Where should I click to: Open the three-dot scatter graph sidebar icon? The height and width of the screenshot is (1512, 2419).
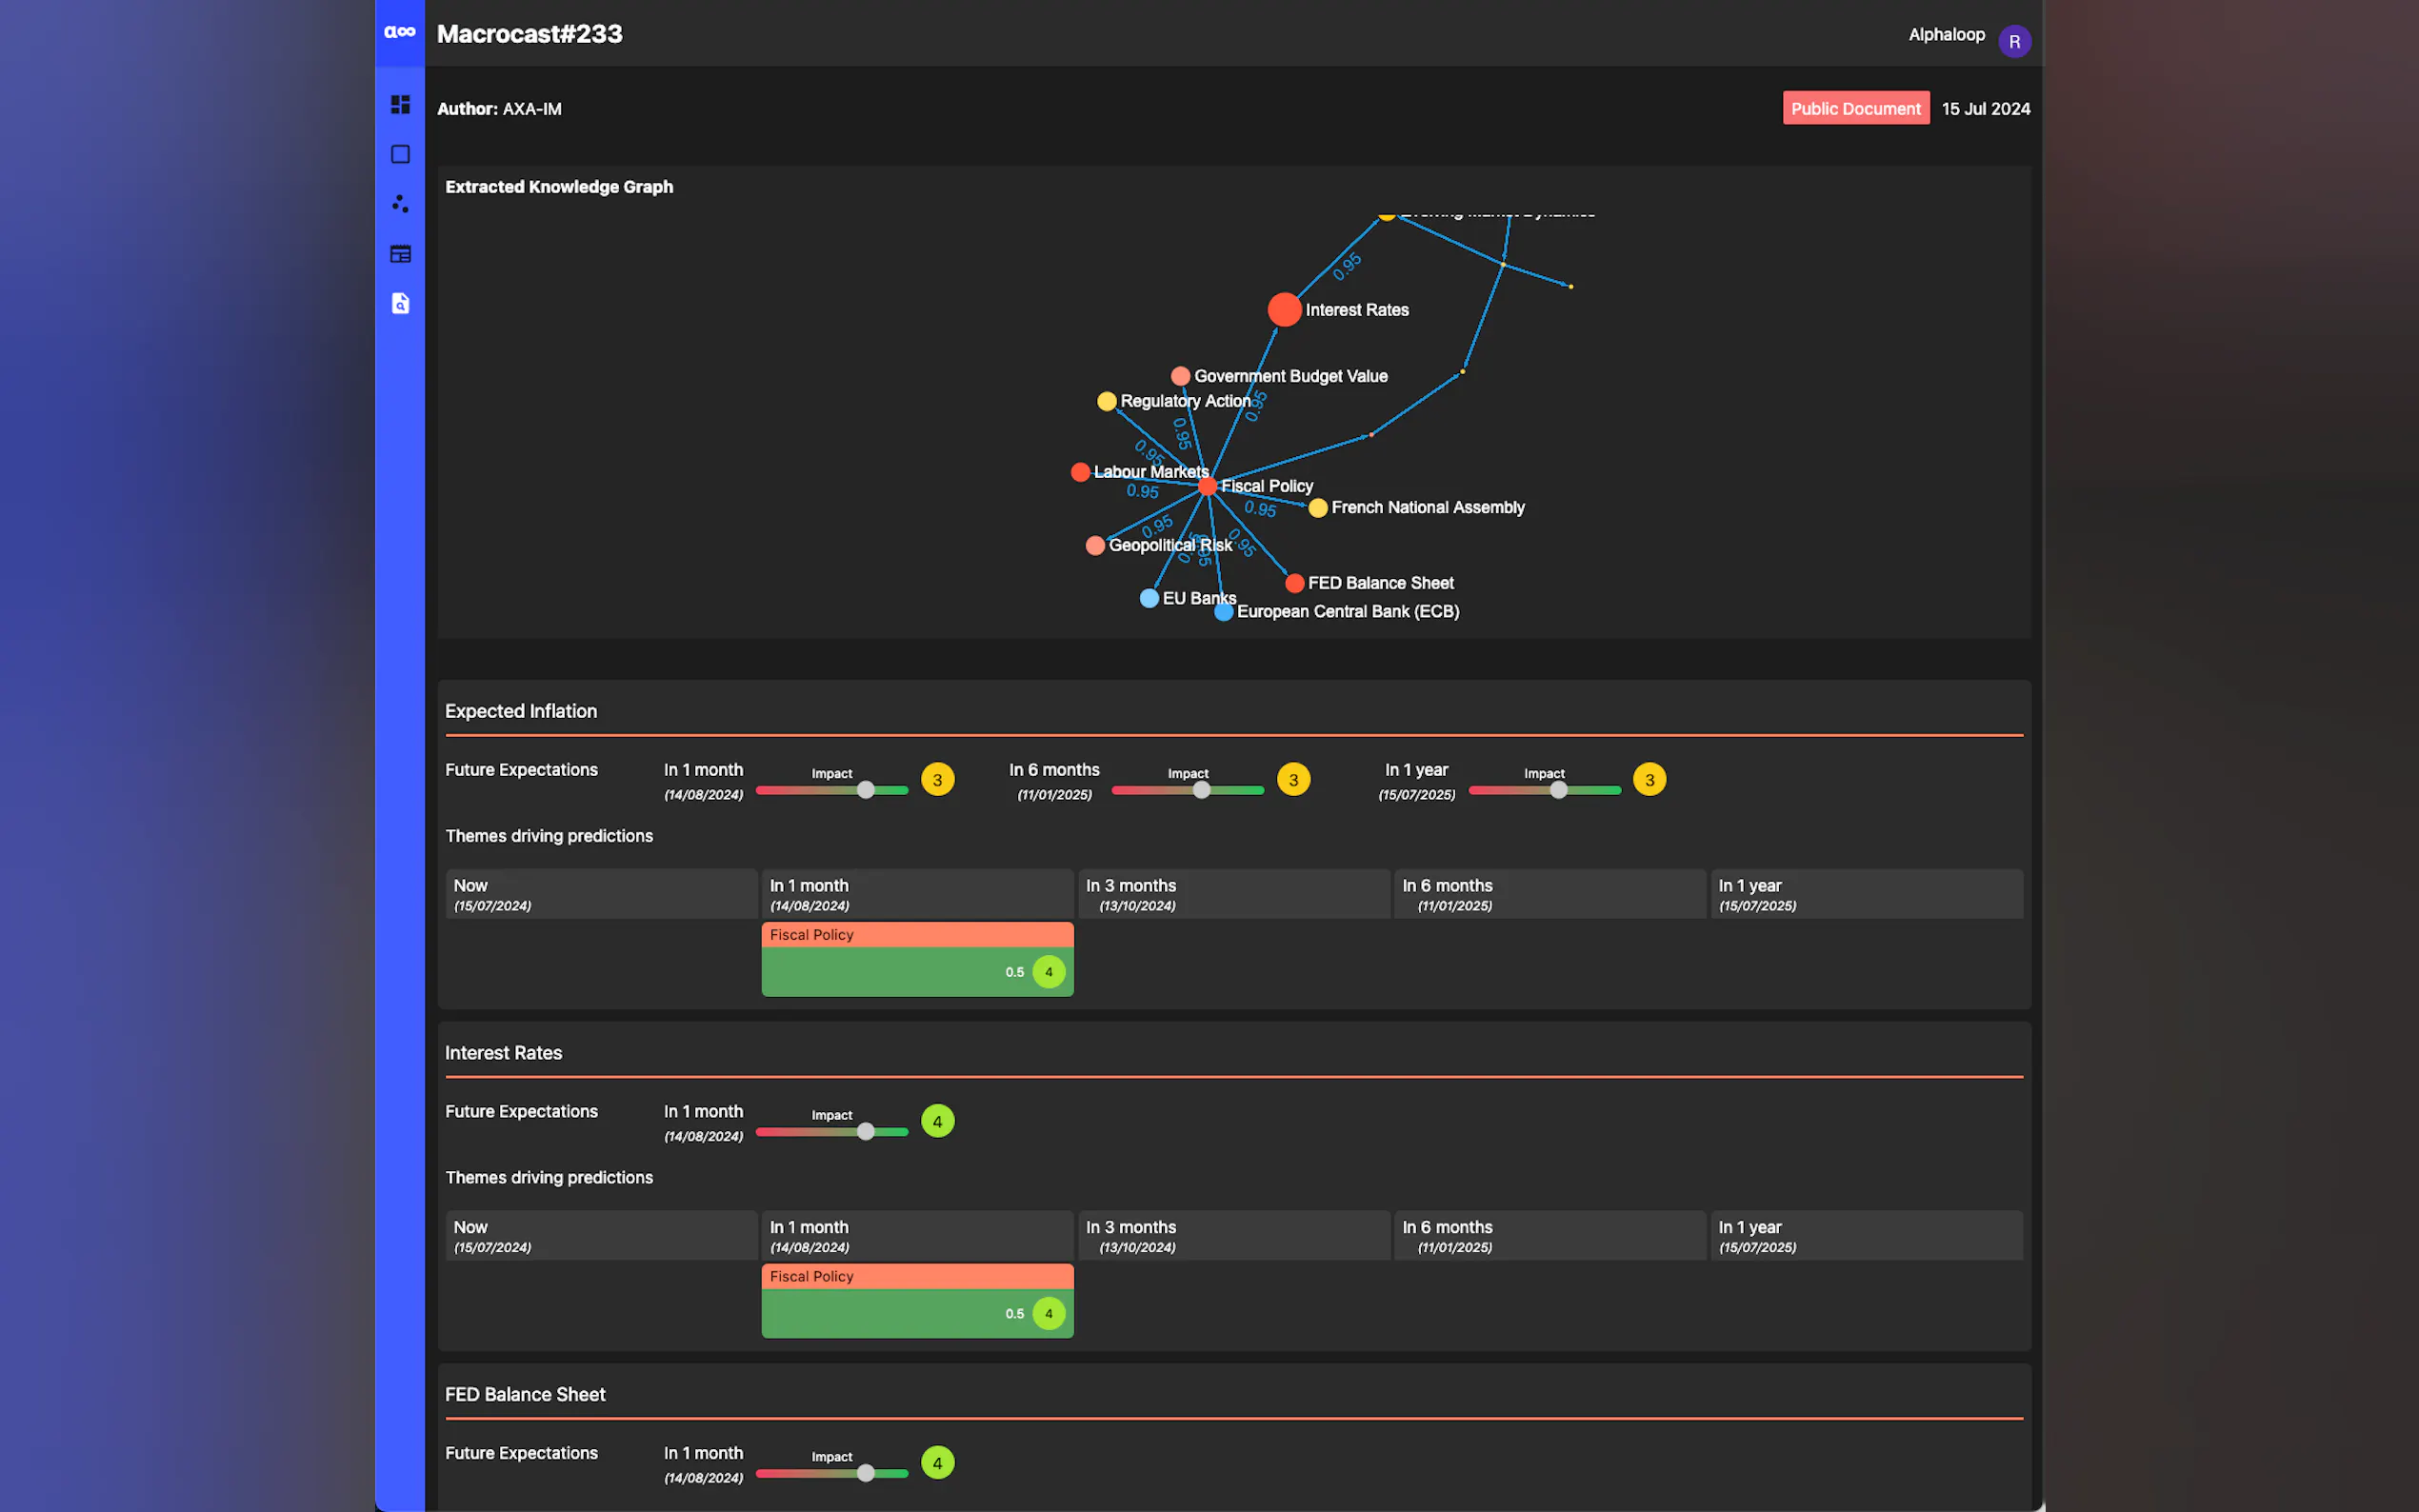[400, 204]
